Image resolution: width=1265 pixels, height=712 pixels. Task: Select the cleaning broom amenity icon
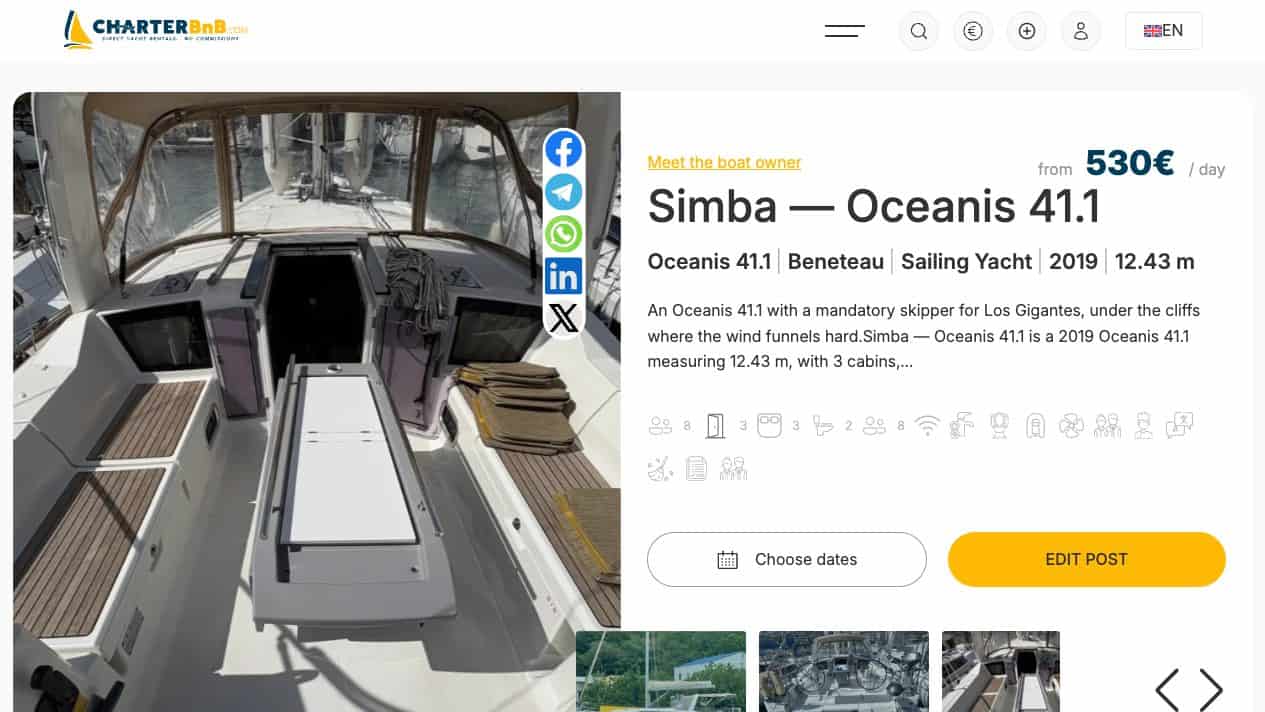click(x=660, y=468)
